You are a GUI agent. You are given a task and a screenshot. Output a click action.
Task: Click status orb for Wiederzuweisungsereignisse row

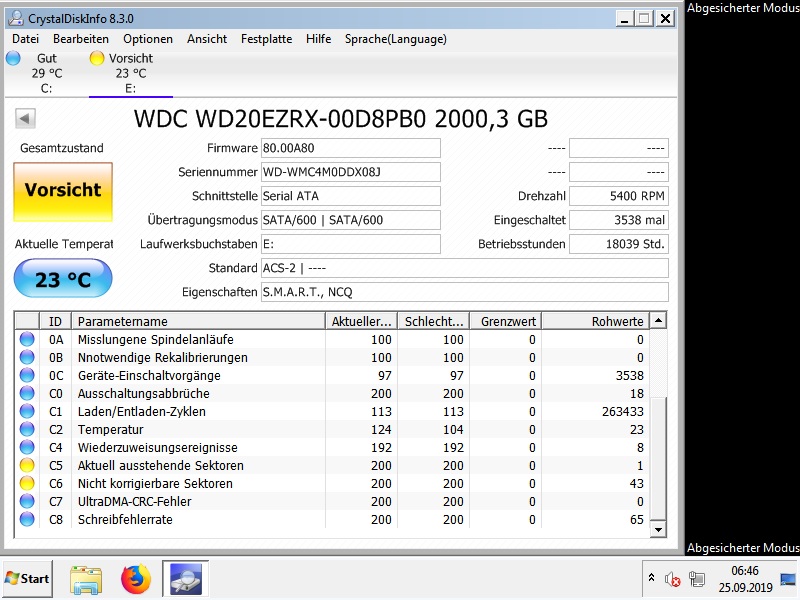tap(27, 447)
